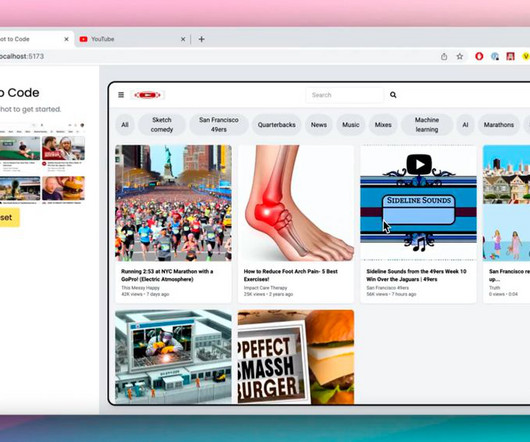Screen dimensions: 530x442
Task: Open the red Opera extension icon
Action: pyautogui.click(x=479, y=56)
